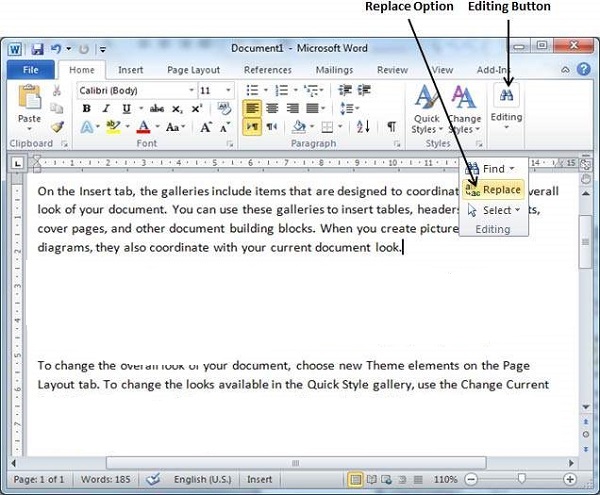Screen dimensions: 600x495
Task: Decrease the paragraph indent
Action: tap(345, 90)
